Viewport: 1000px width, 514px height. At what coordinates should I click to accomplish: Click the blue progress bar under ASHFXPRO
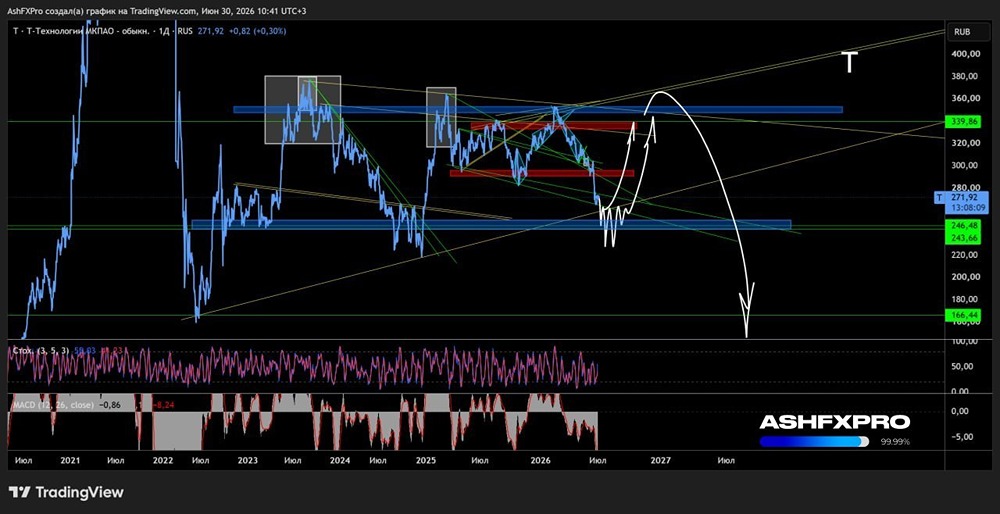pos(814,441)
